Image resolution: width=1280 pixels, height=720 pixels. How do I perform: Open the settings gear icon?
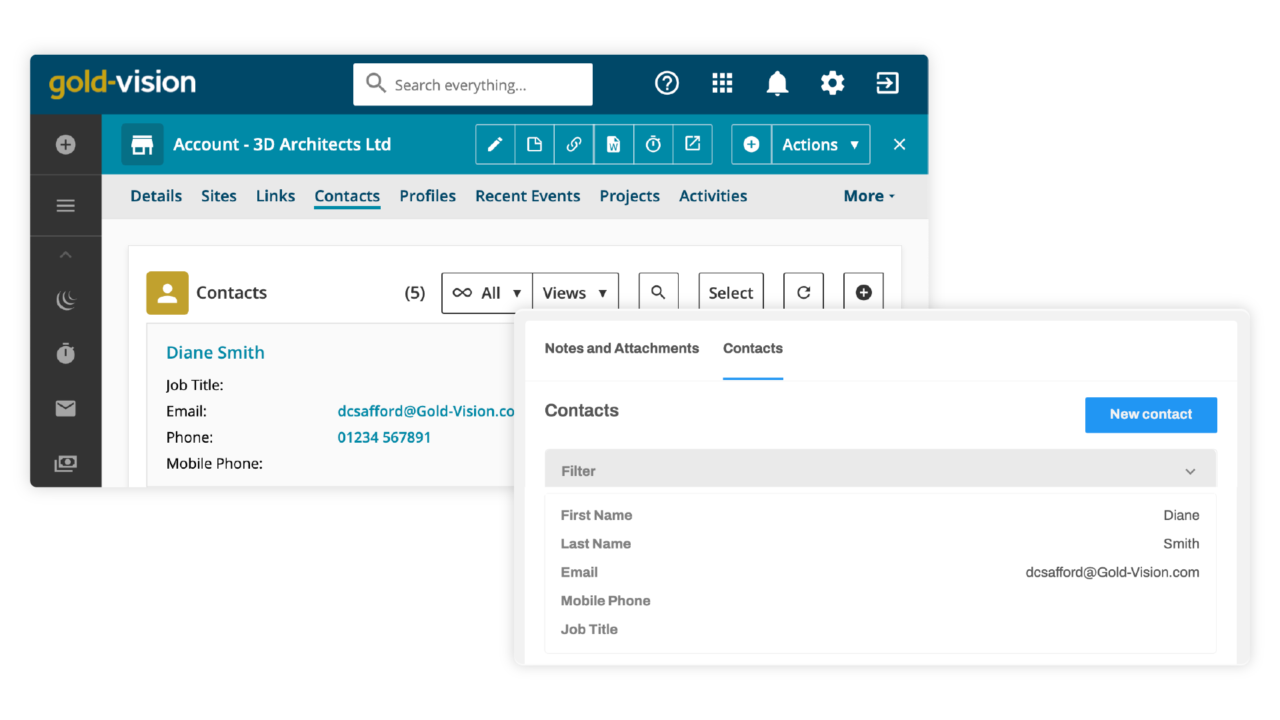pyautogui.click(x=832, y=84)
